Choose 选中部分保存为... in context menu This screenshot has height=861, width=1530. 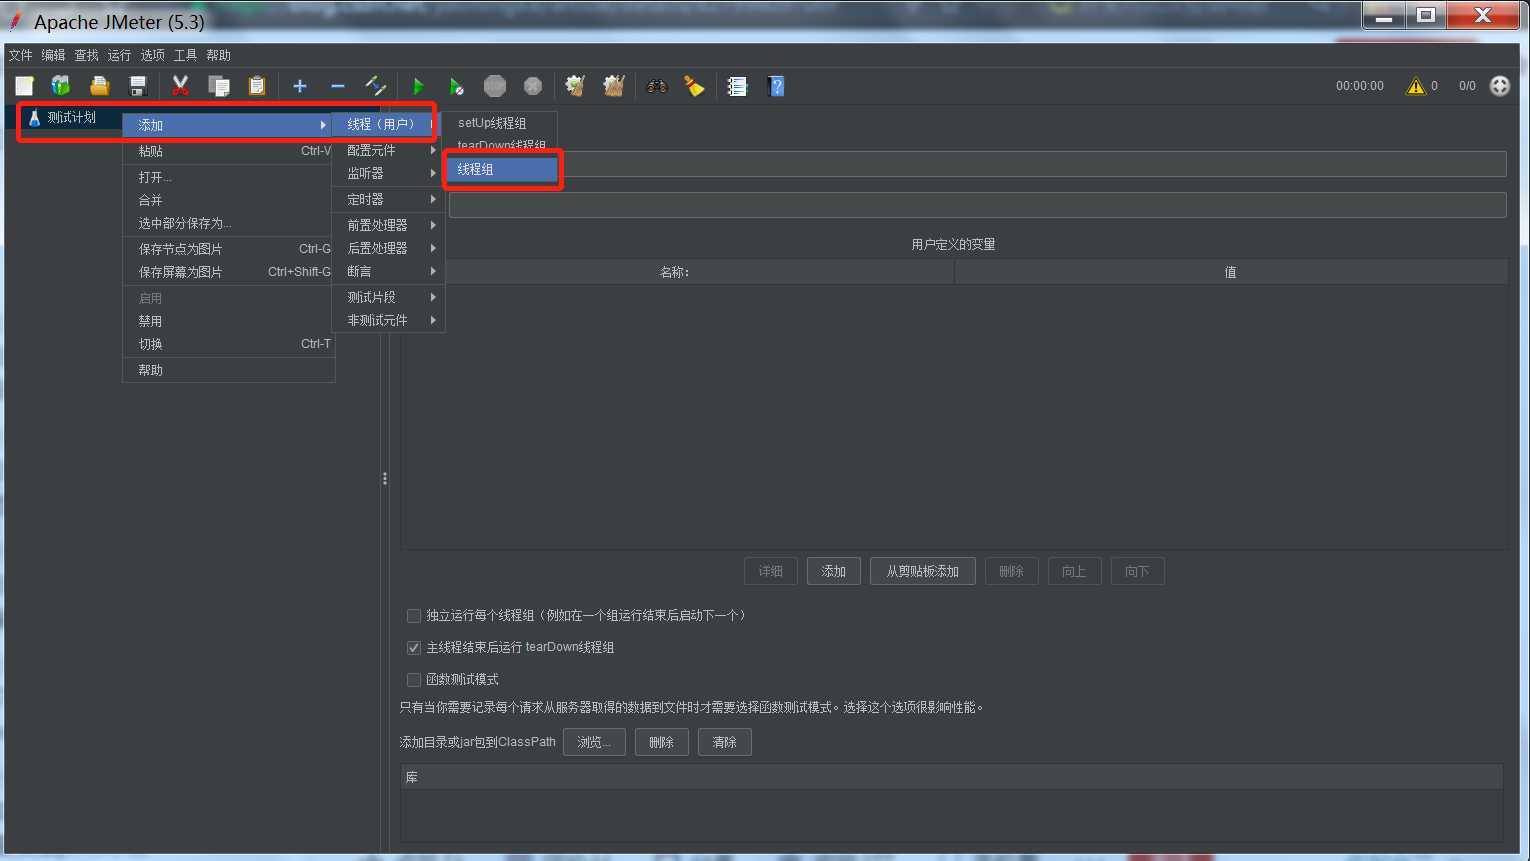229,223
